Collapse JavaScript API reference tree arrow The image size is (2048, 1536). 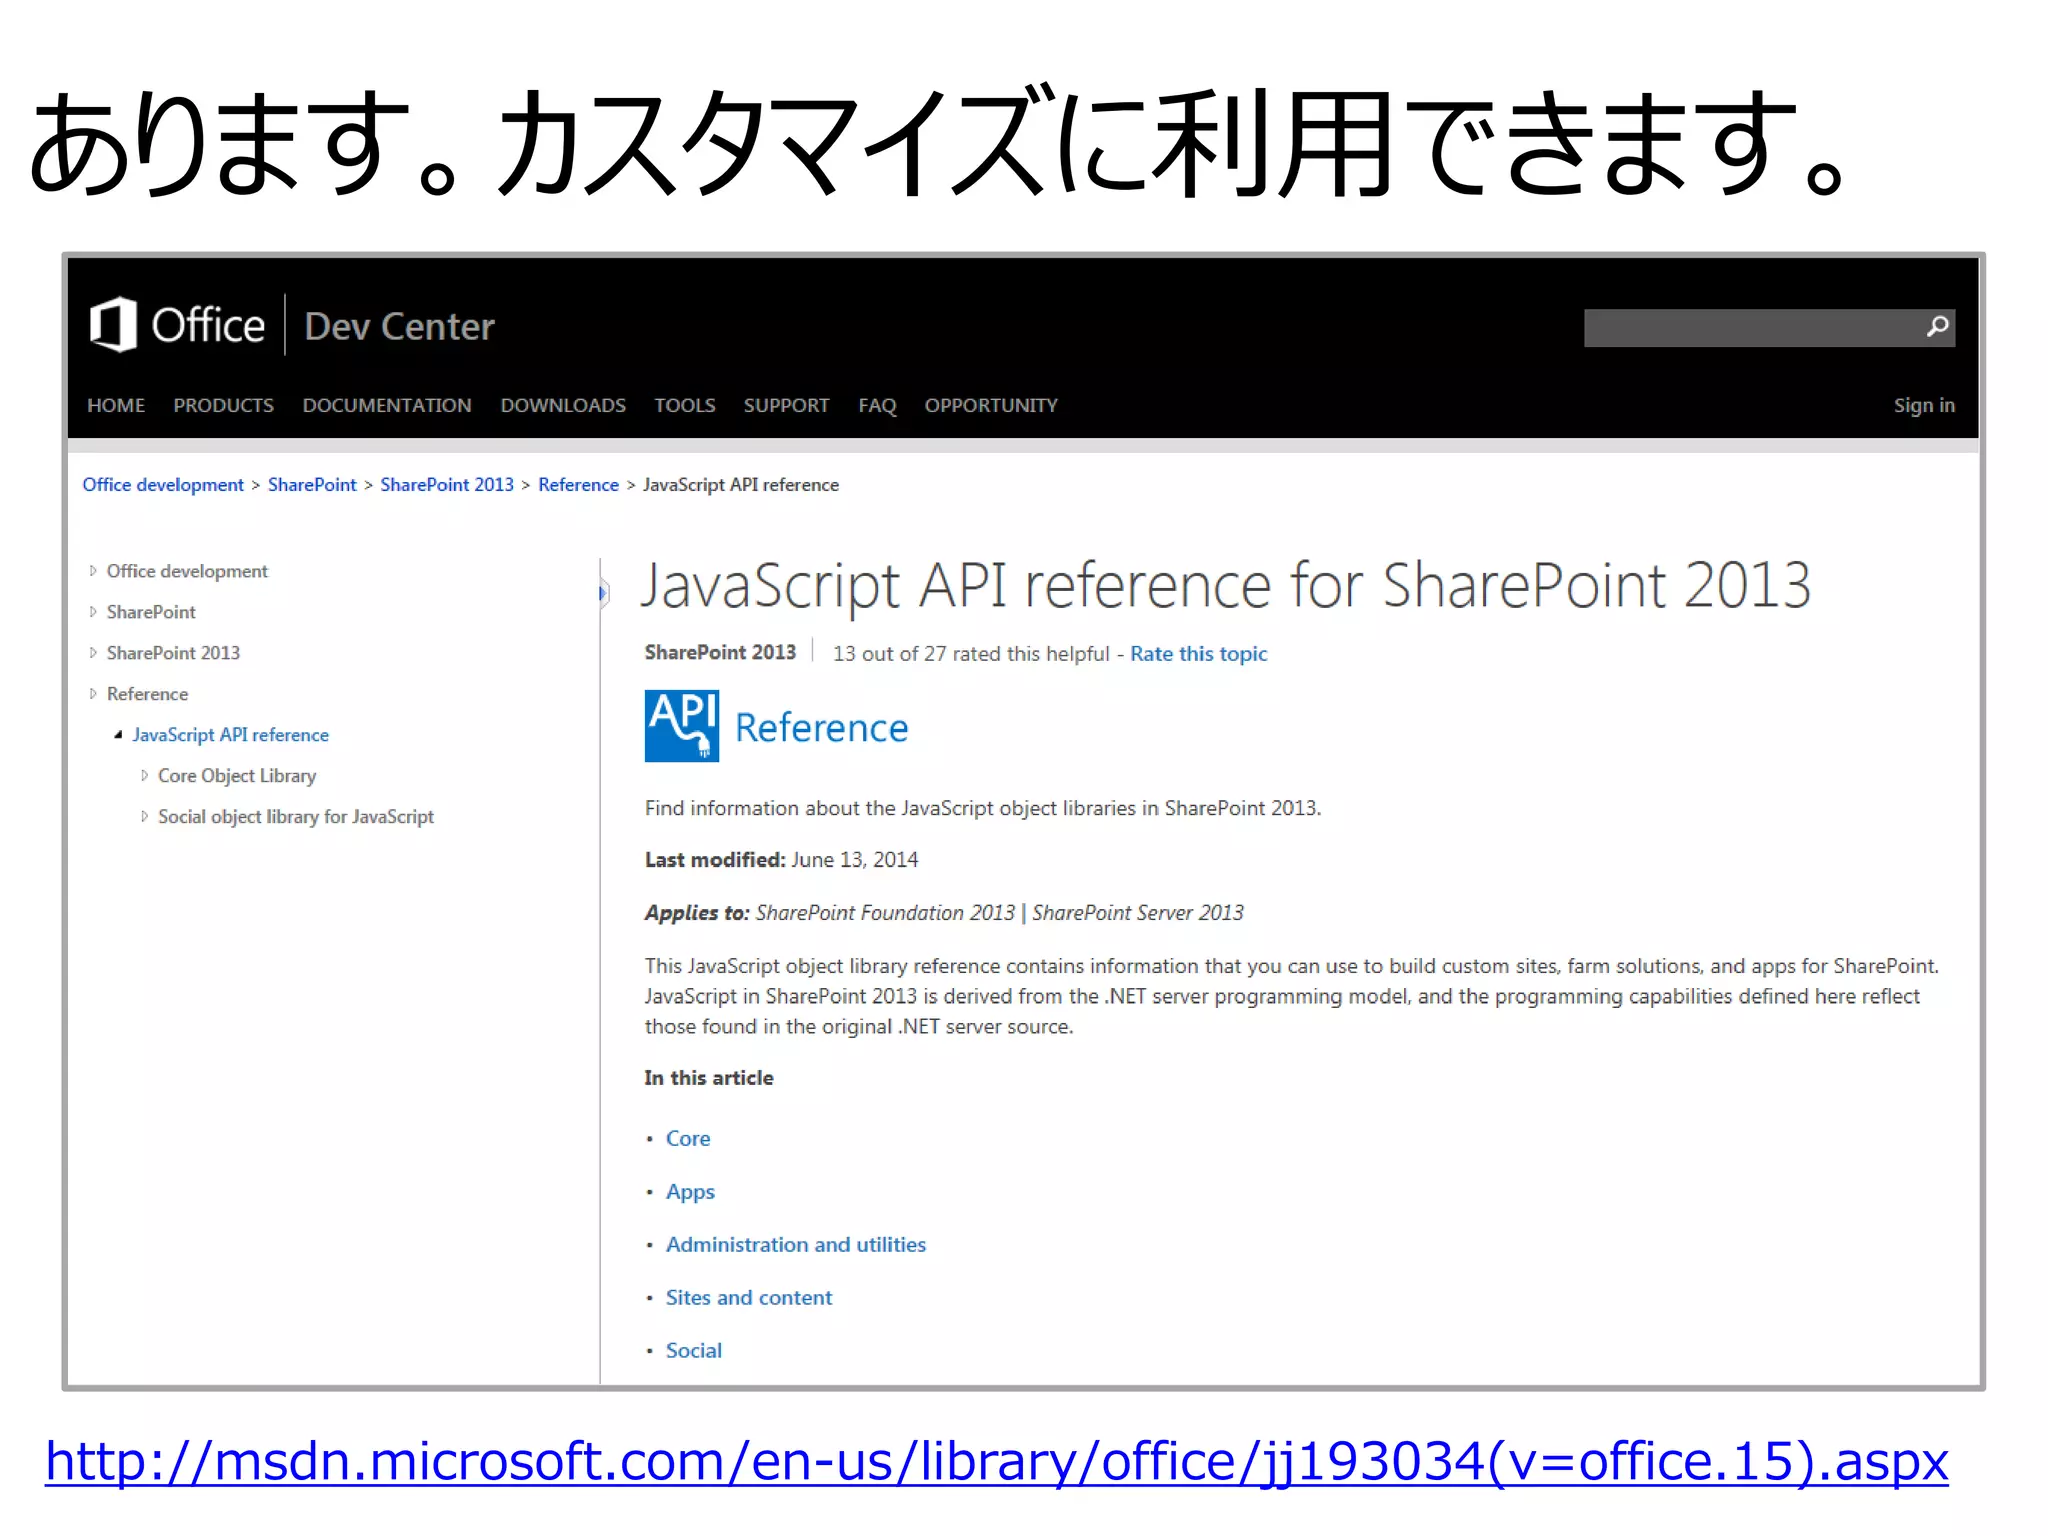pyautogui.click(x=118, y=735)
